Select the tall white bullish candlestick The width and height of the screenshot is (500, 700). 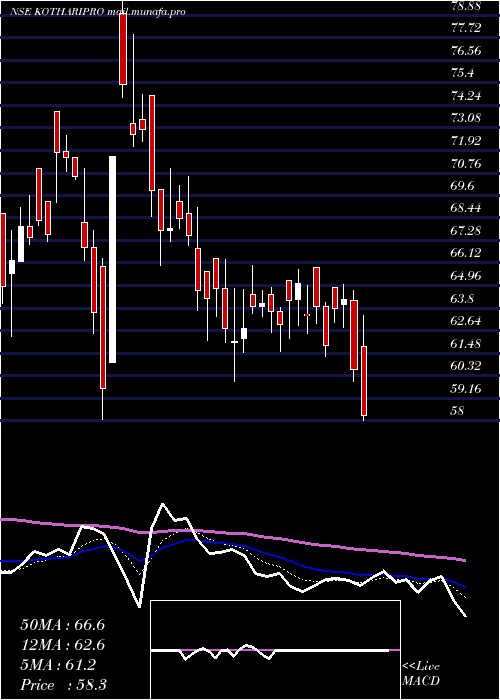pyautogui.click(x=112, y=259)
